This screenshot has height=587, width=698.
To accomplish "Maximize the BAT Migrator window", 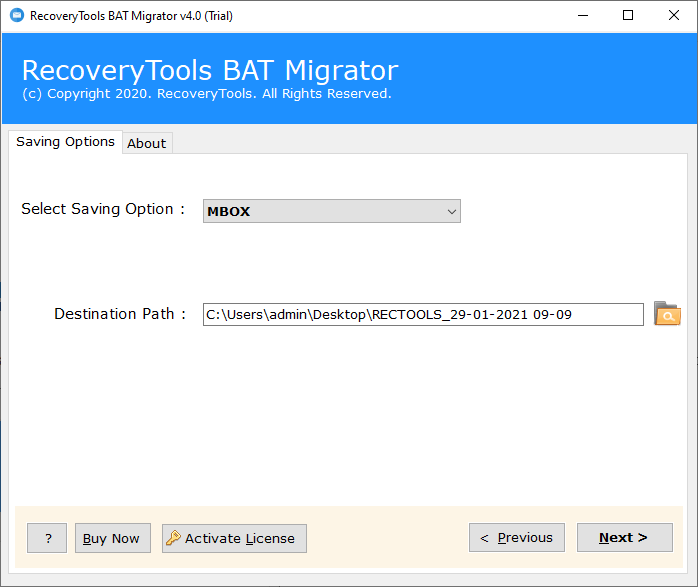I will [x=628, y=16].
